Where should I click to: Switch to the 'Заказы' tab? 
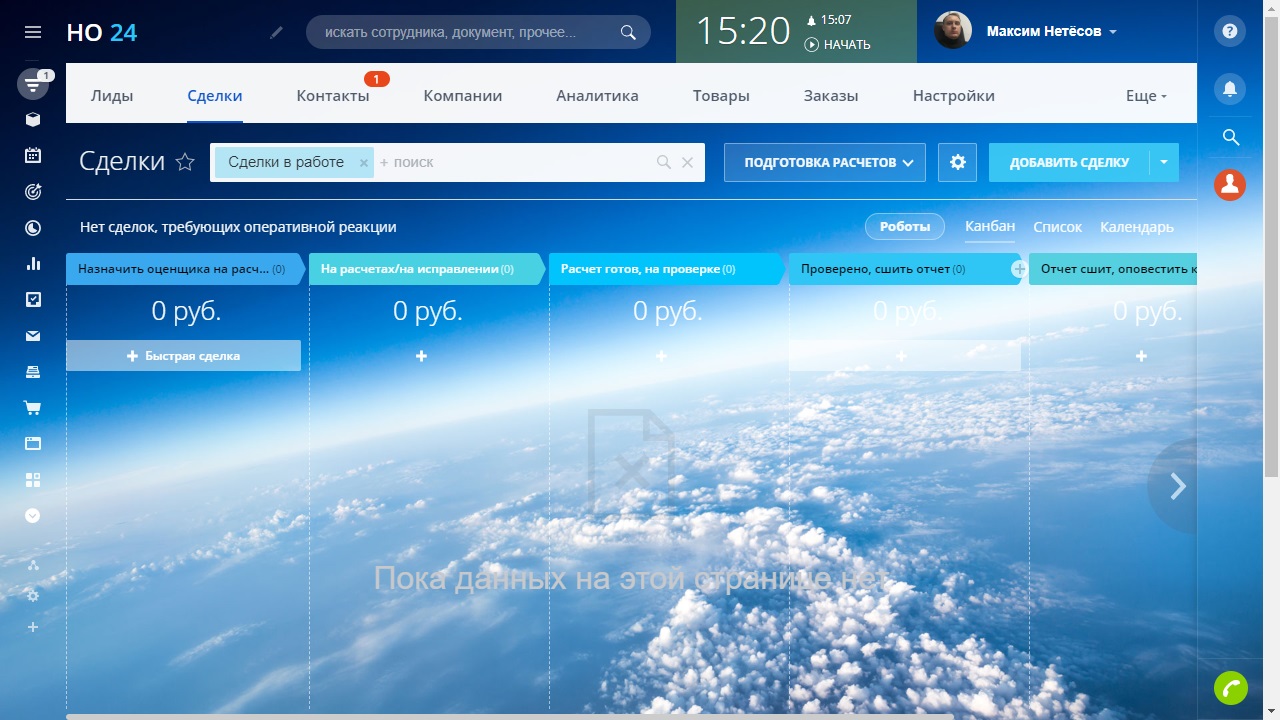click(831, 96)
